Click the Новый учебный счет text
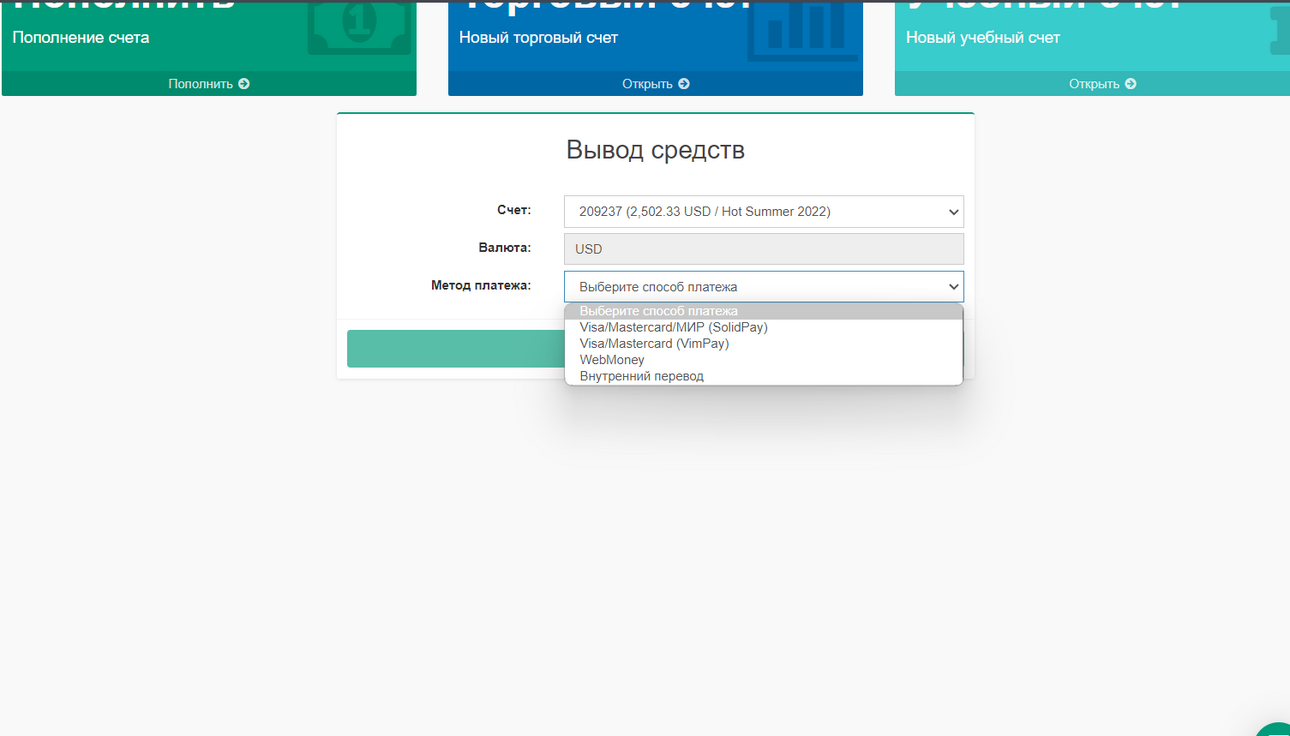The width and height of the screenshot is (1290, 736). click(983, 38)
